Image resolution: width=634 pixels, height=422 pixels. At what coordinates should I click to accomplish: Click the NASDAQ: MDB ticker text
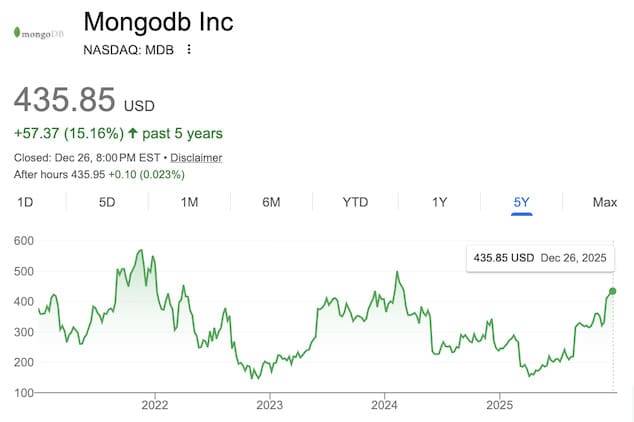(130, 50)
